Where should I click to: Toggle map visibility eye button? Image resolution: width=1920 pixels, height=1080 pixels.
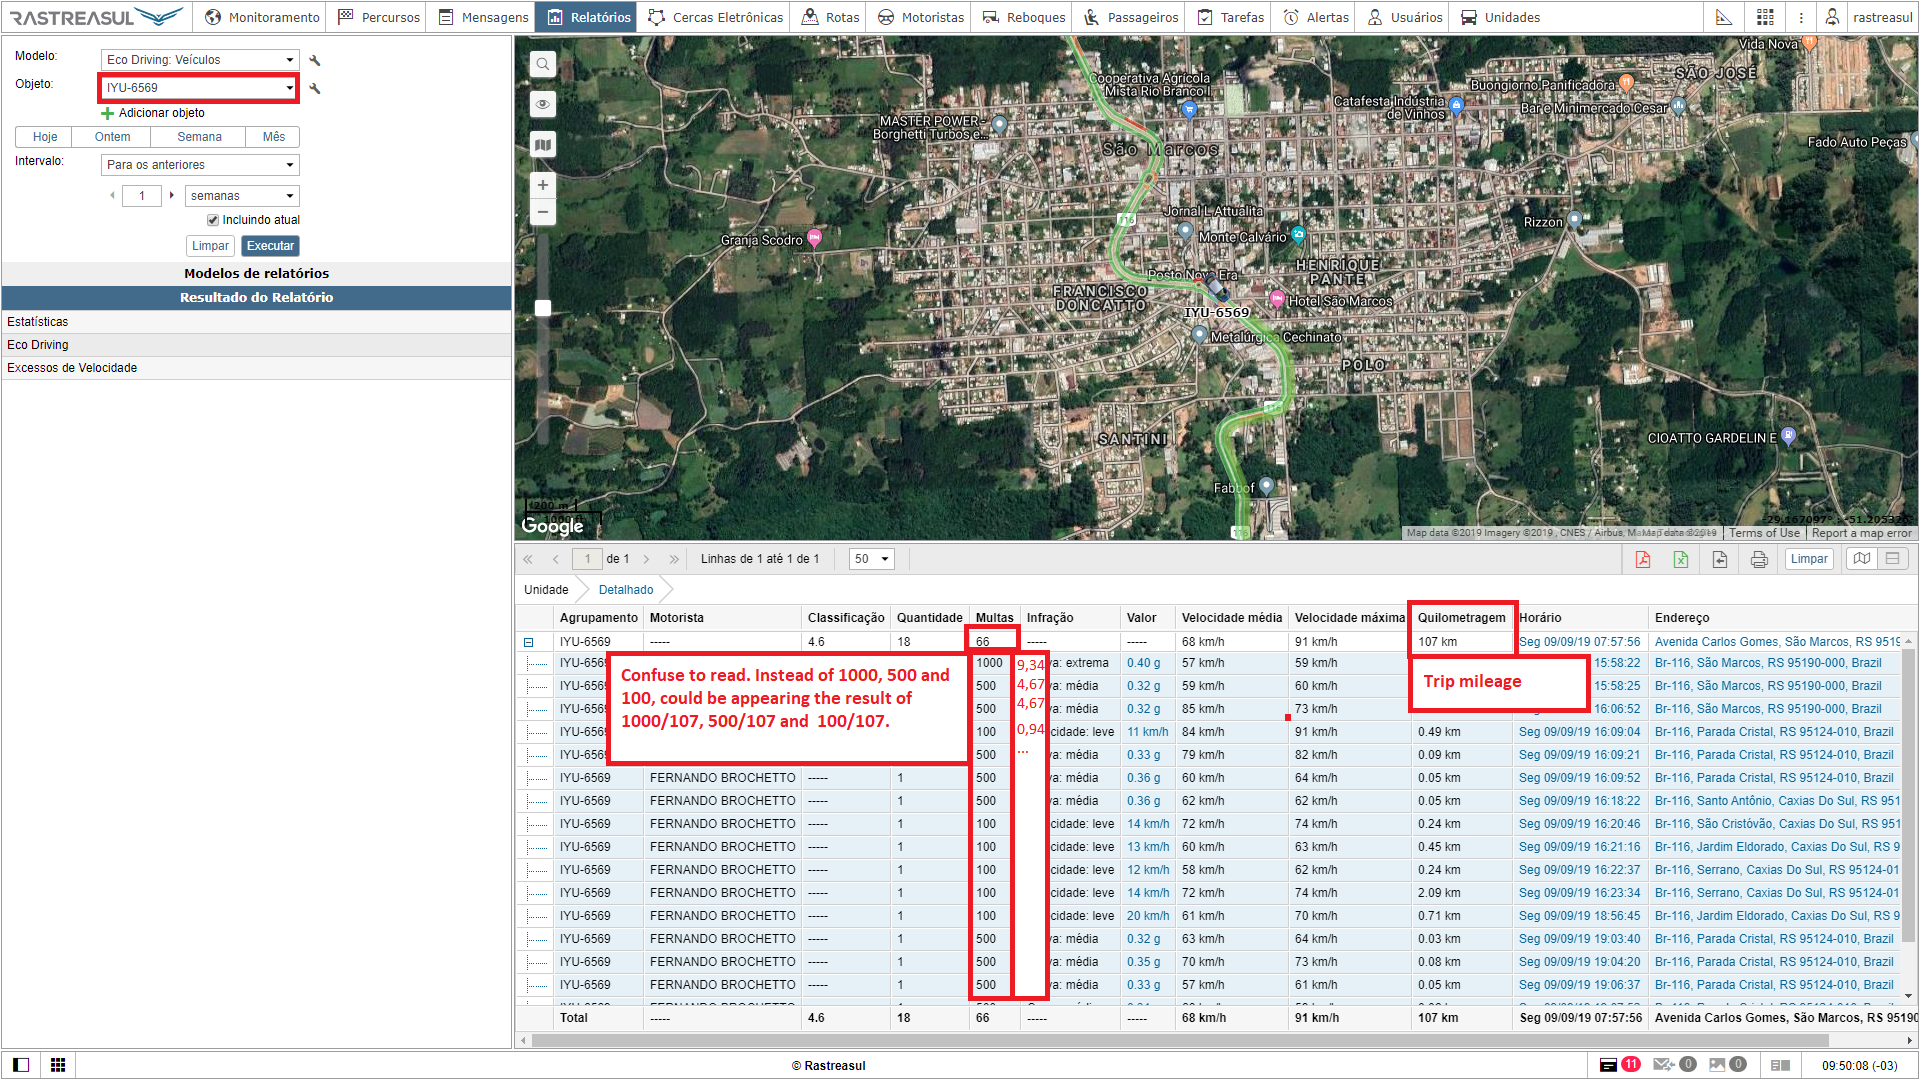(x=543, y=104)
